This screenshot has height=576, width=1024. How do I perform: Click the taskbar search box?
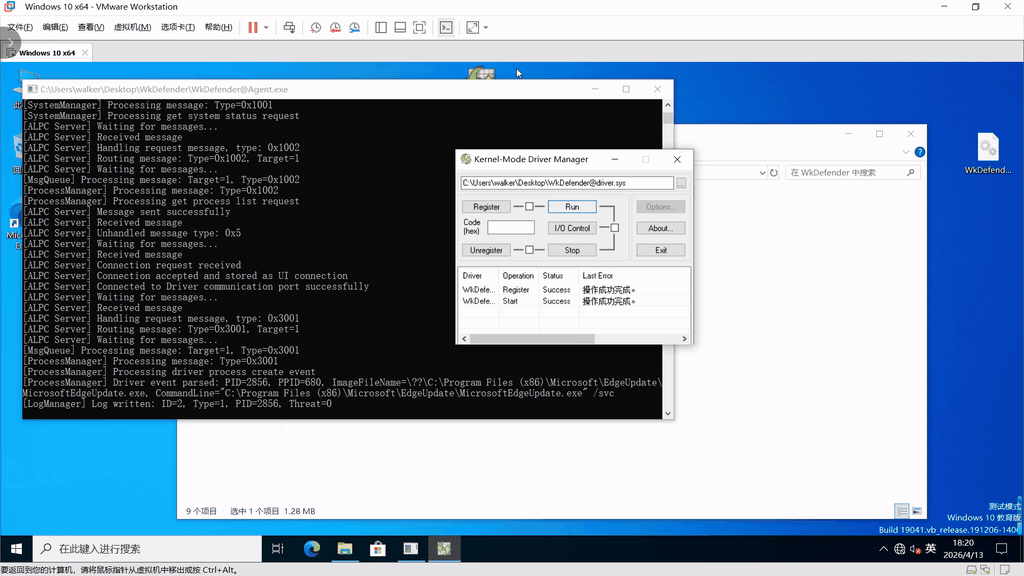[147, 549]
